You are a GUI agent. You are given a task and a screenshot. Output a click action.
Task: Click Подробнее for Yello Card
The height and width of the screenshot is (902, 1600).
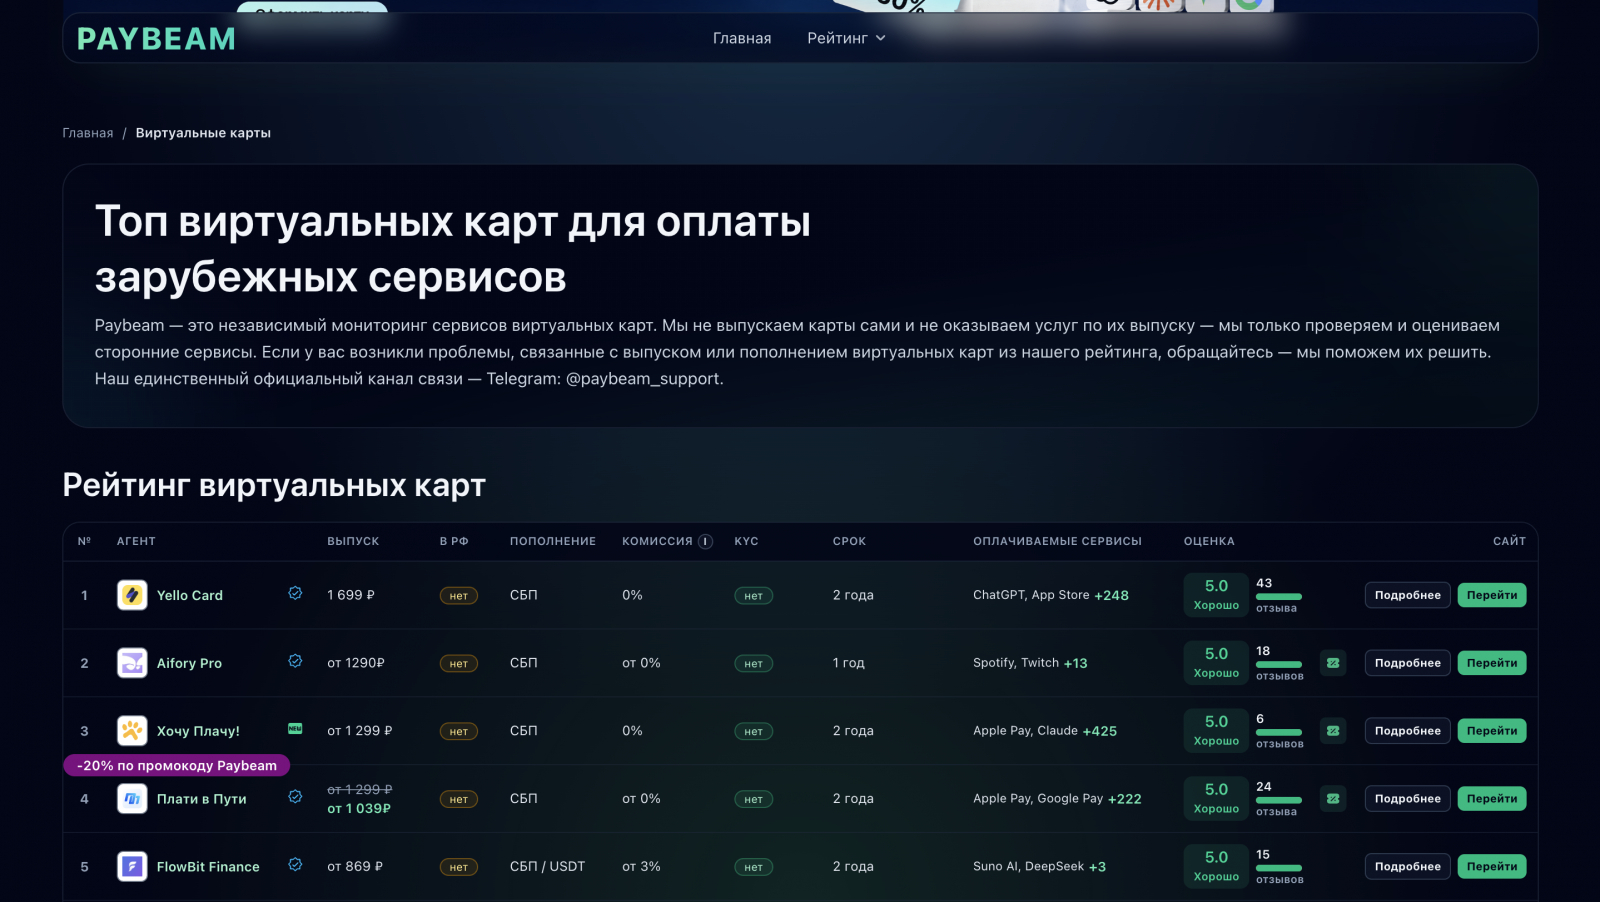(1407, 595)
